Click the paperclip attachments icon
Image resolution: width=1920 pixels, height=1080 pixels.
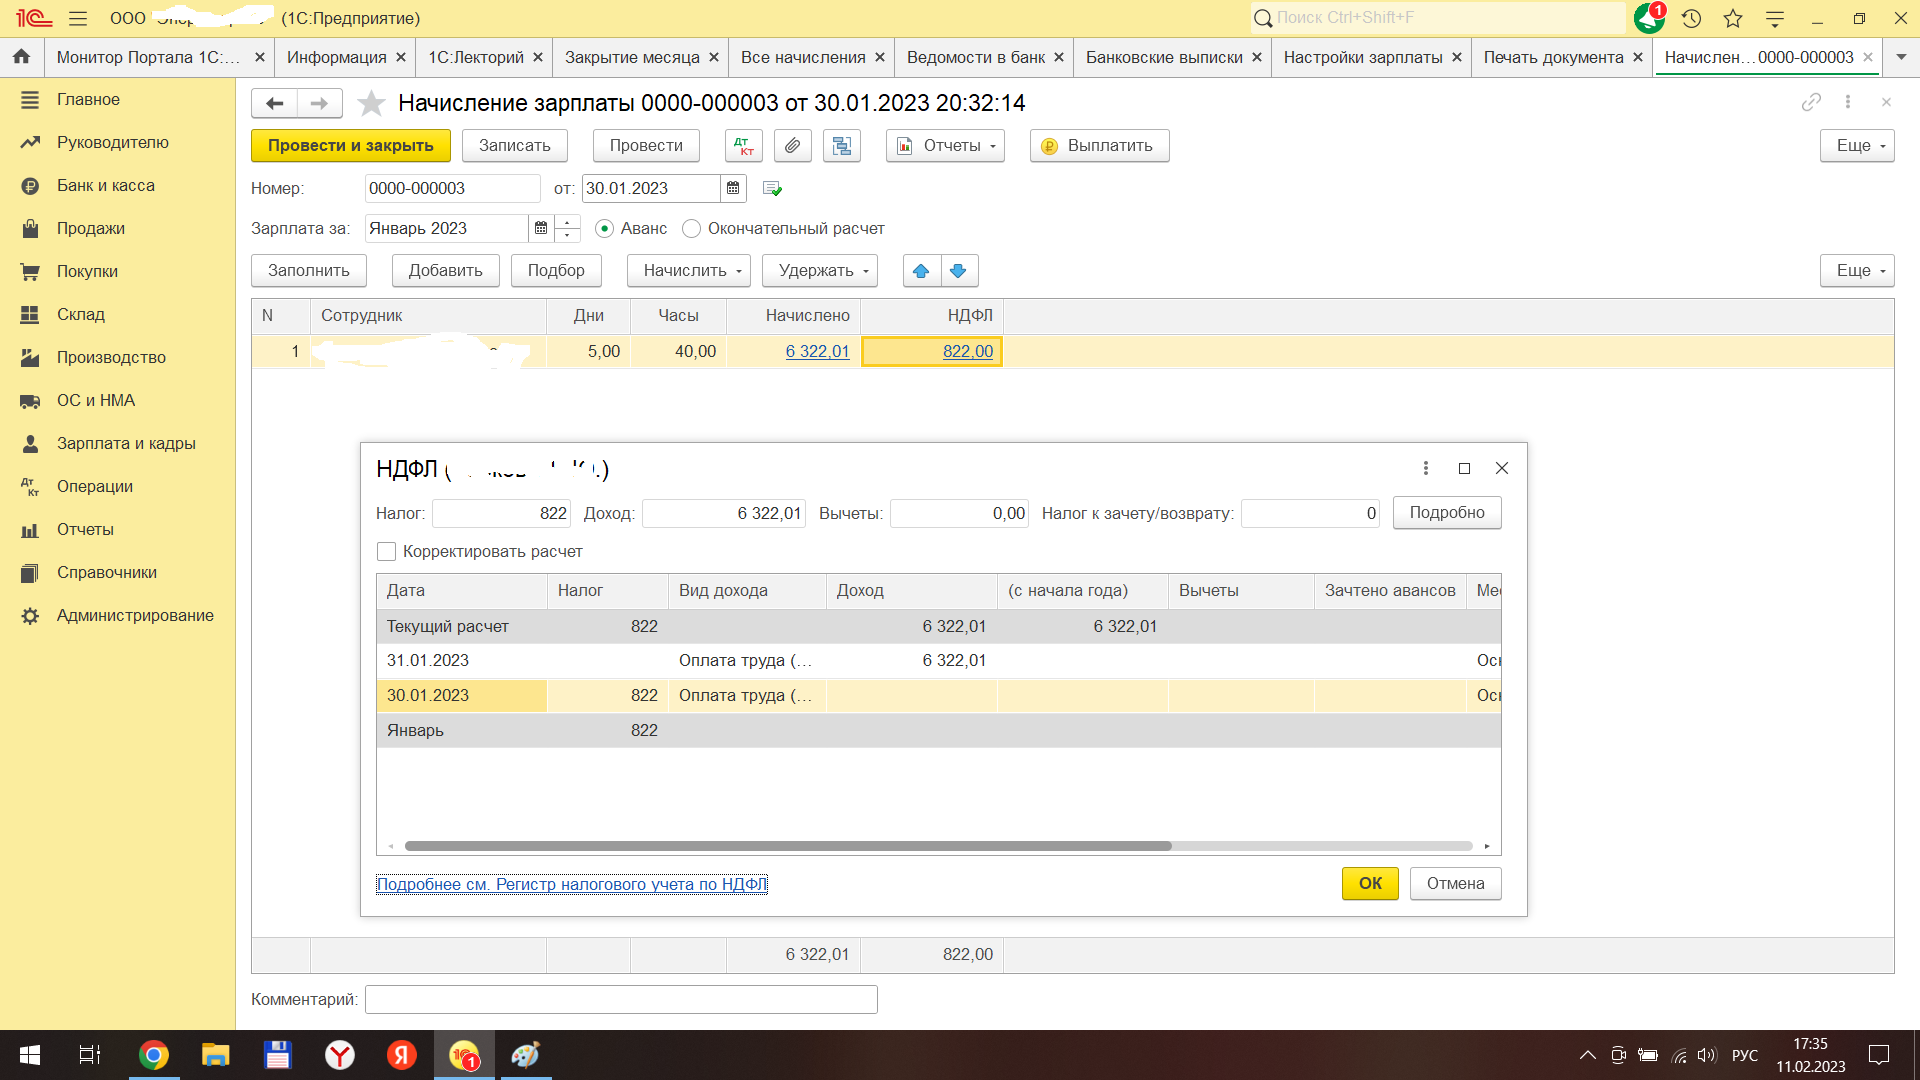click(x=792, y=146)
